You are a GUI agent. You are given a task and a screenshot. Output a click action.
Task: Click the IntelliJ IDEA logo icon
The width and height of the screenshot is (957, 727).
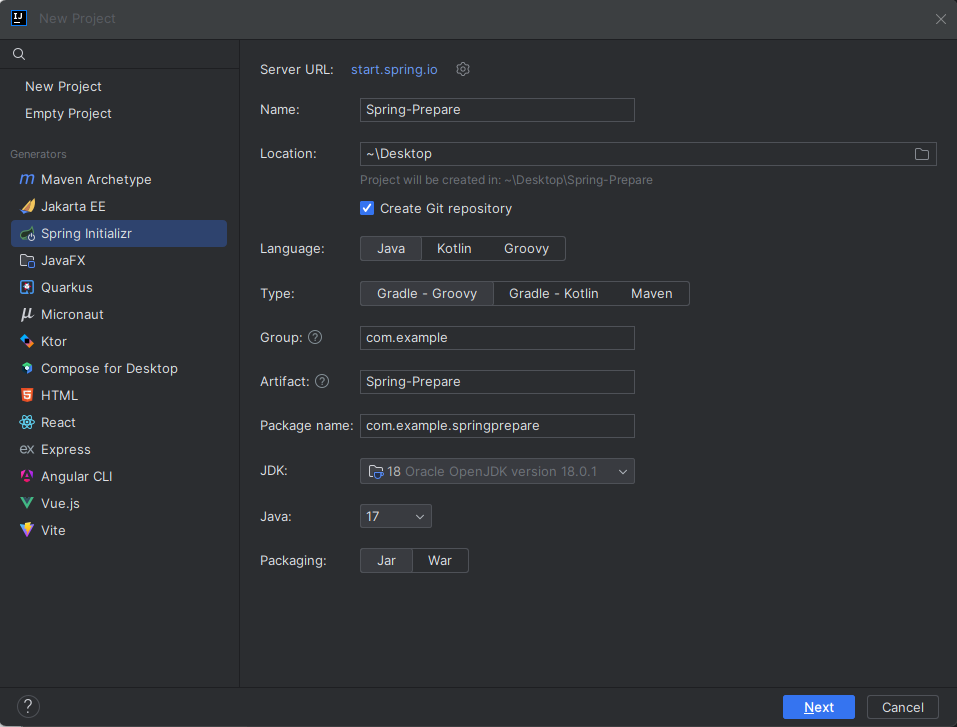19,18
